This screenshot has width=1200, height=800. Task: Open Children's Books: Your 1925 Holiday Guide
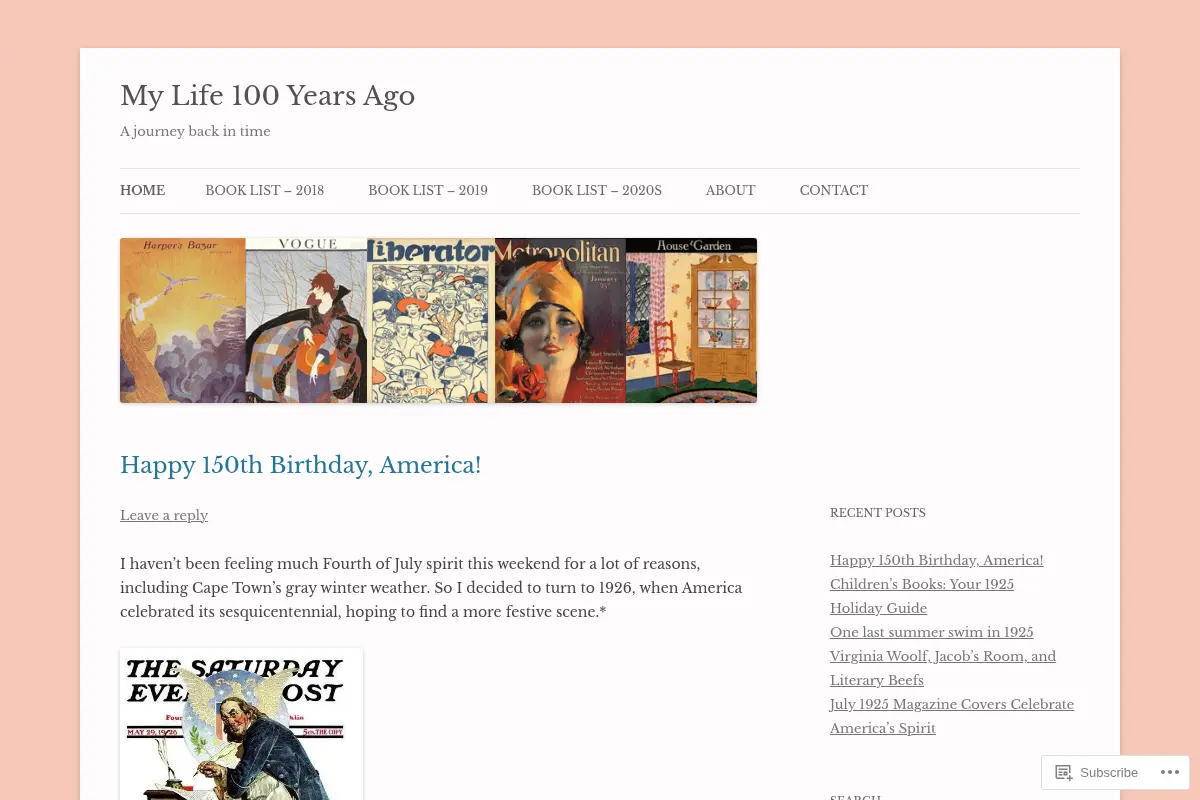tap(922, 596)
